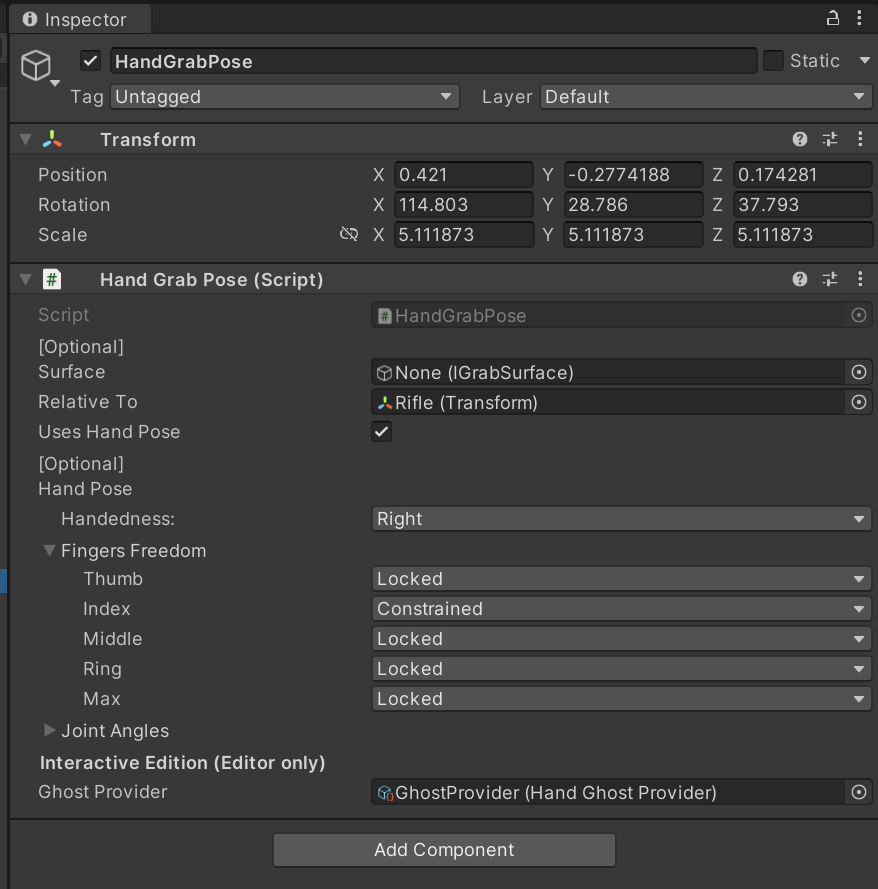Click the Hand Grab Pose script icon
The height and width of the screenshot is (889, 878).
click(52, 279)
